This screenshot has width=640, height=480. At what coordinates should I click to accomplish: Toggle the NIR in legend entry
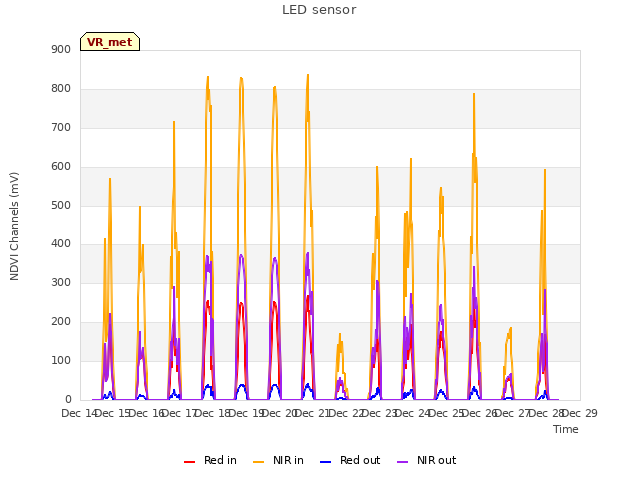(279, 460)
